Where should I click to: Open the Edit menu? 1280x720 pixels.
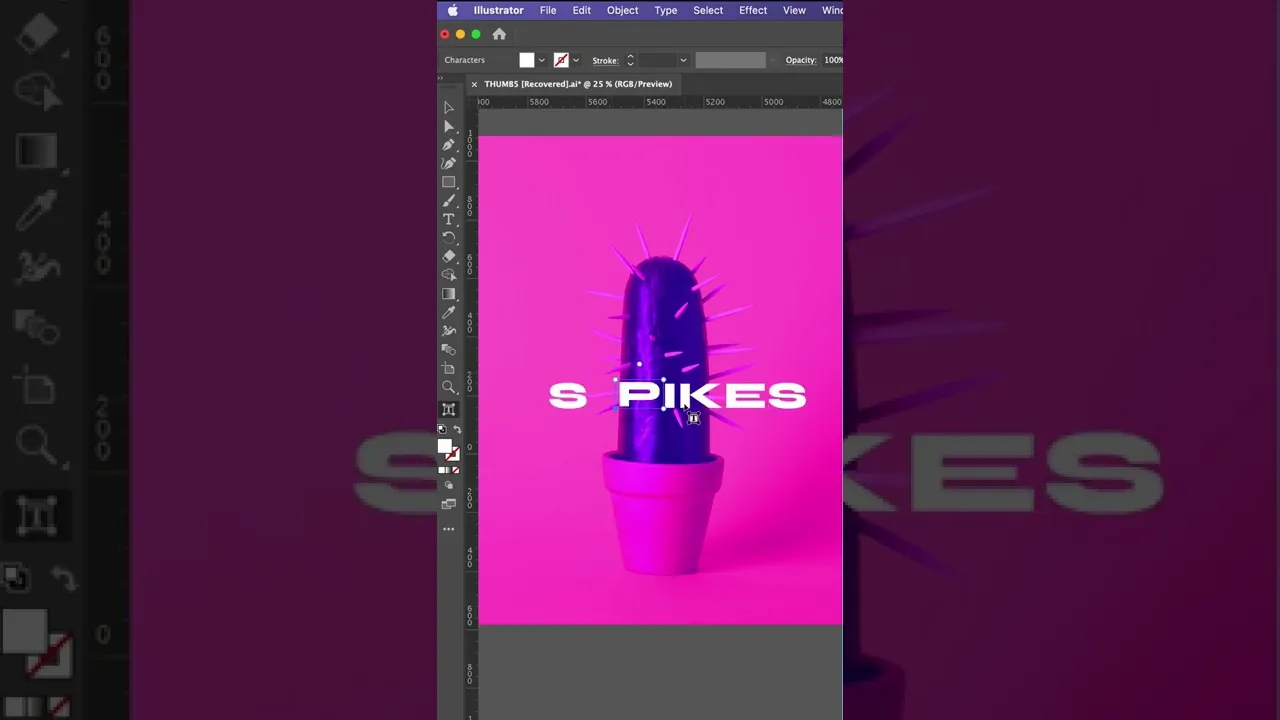click(582, 10)
